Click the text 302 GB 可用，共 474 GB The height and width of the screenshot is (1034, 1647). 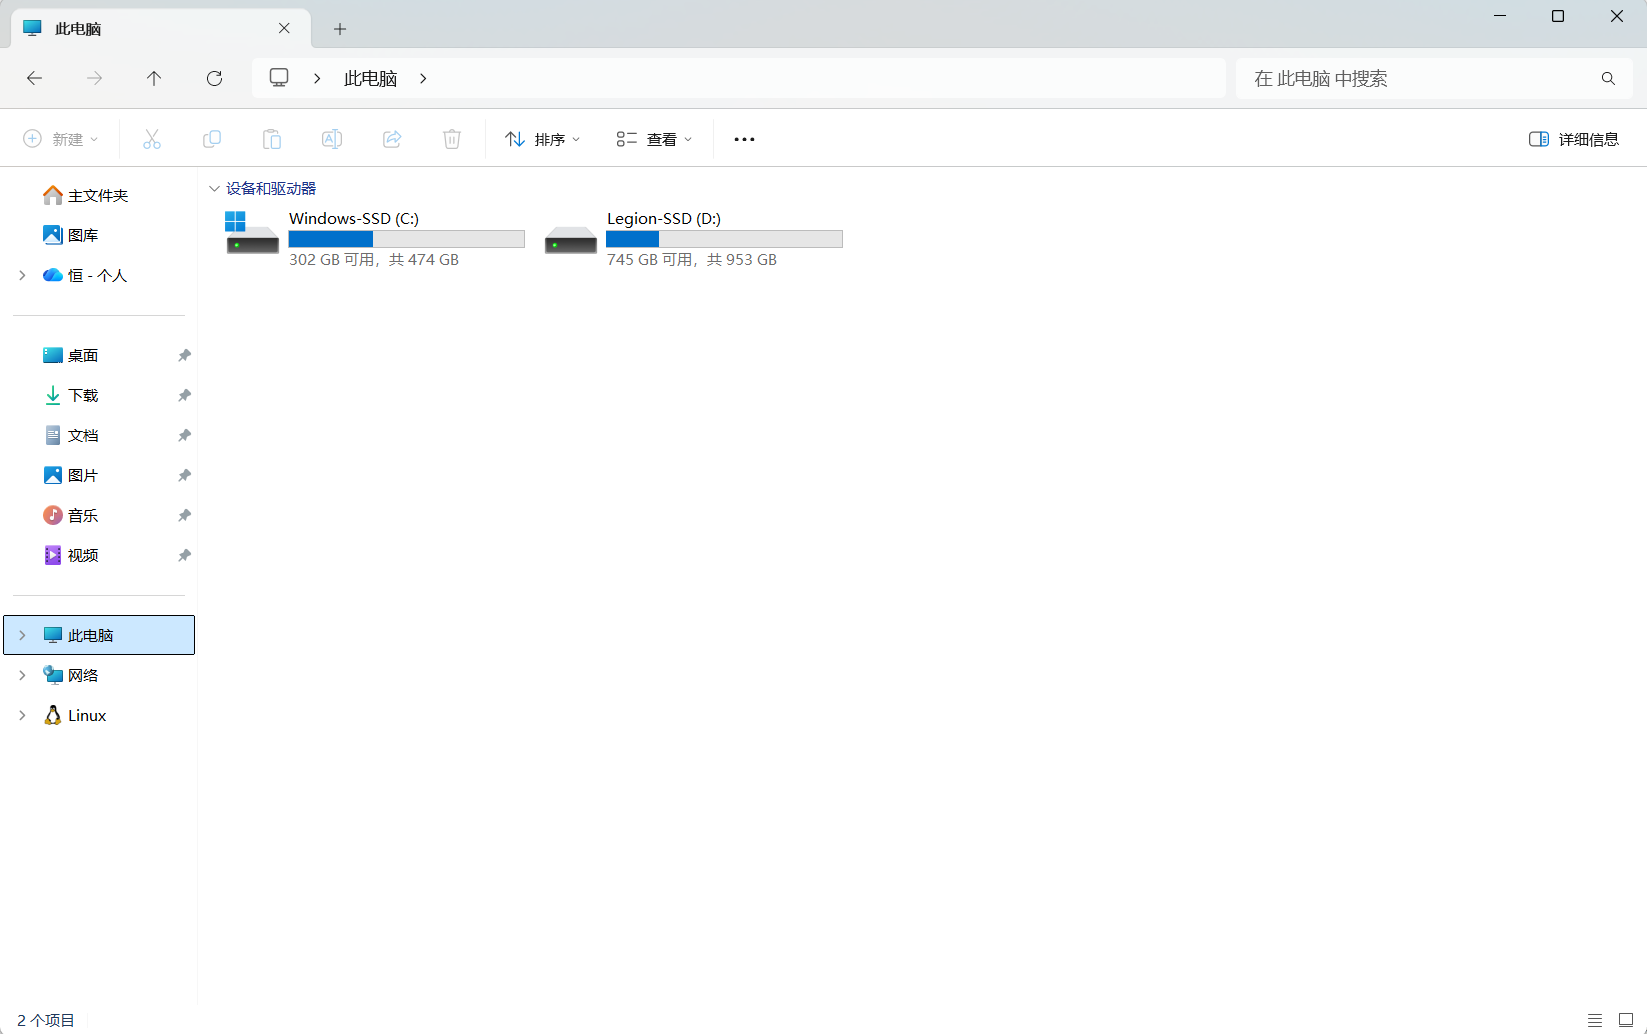[374, 259]
